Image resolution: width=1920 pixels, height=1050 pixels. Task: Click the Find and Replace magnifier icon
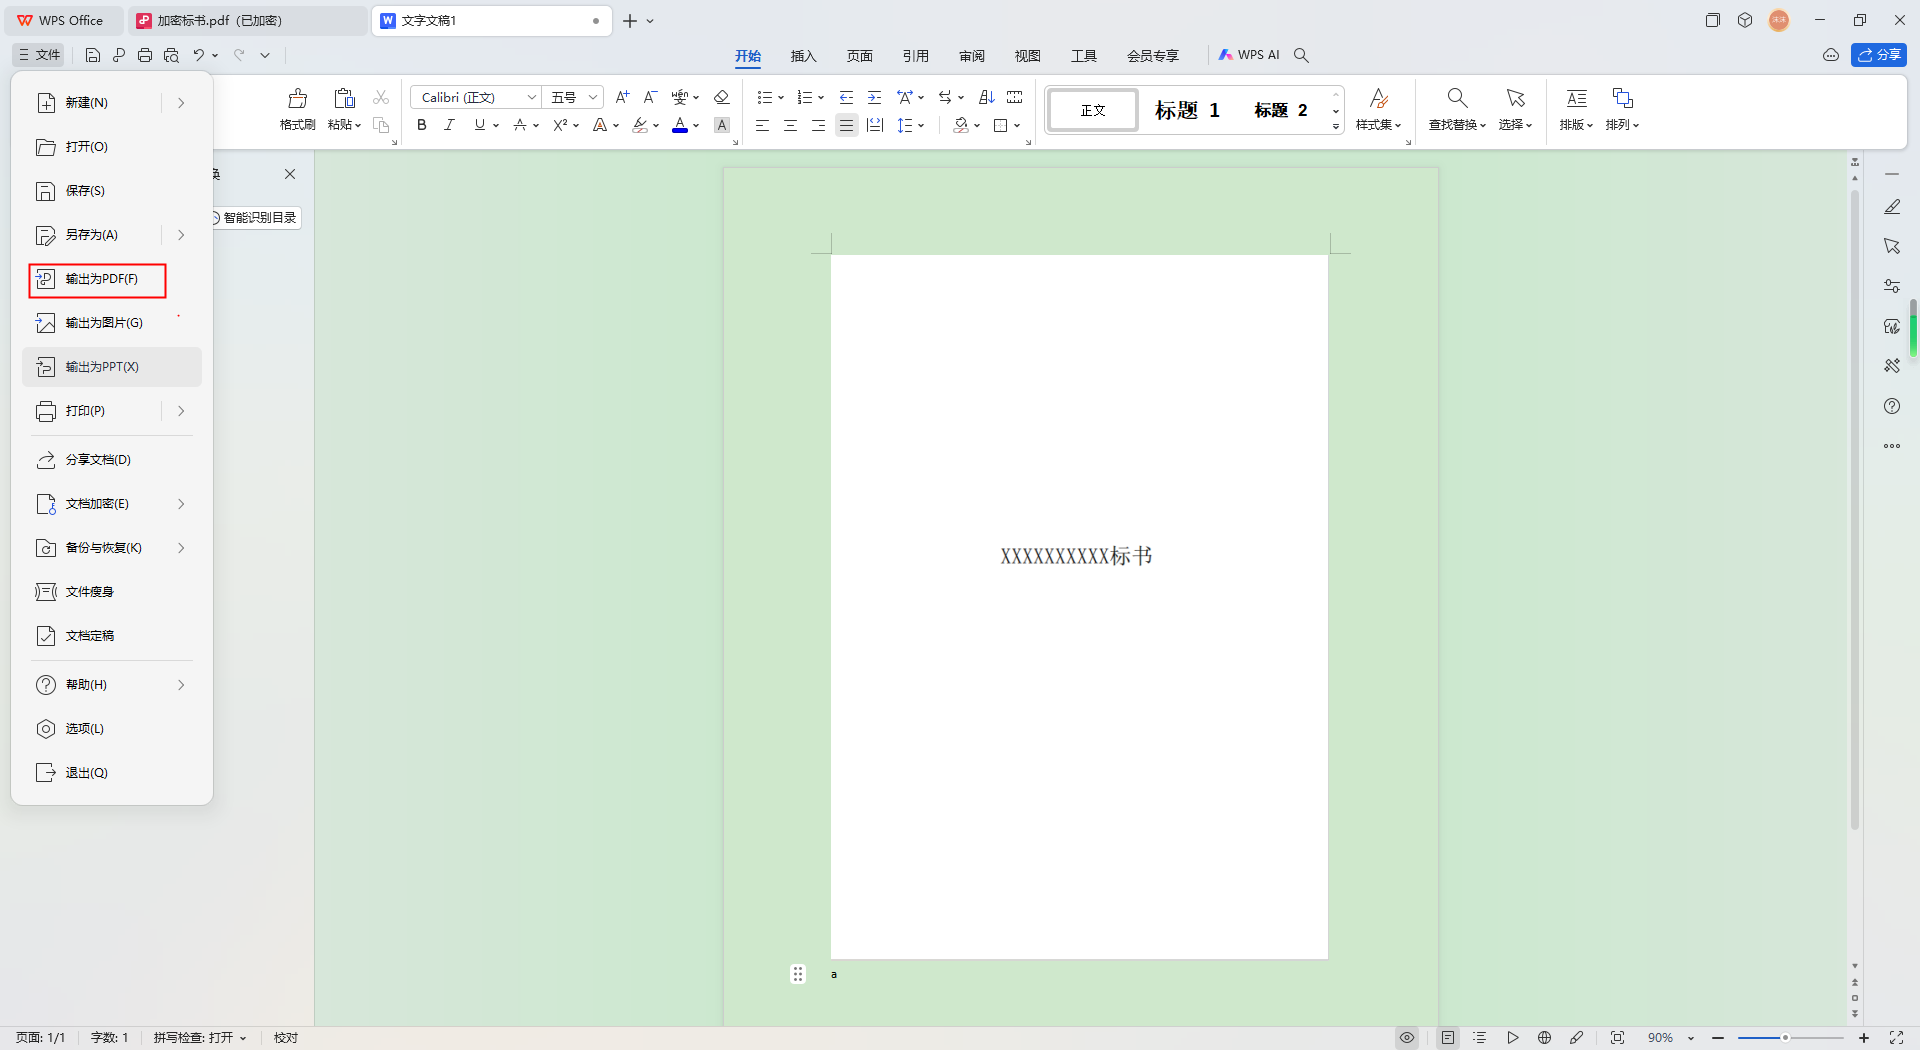pyautogui.click(x=1457, y=98)
